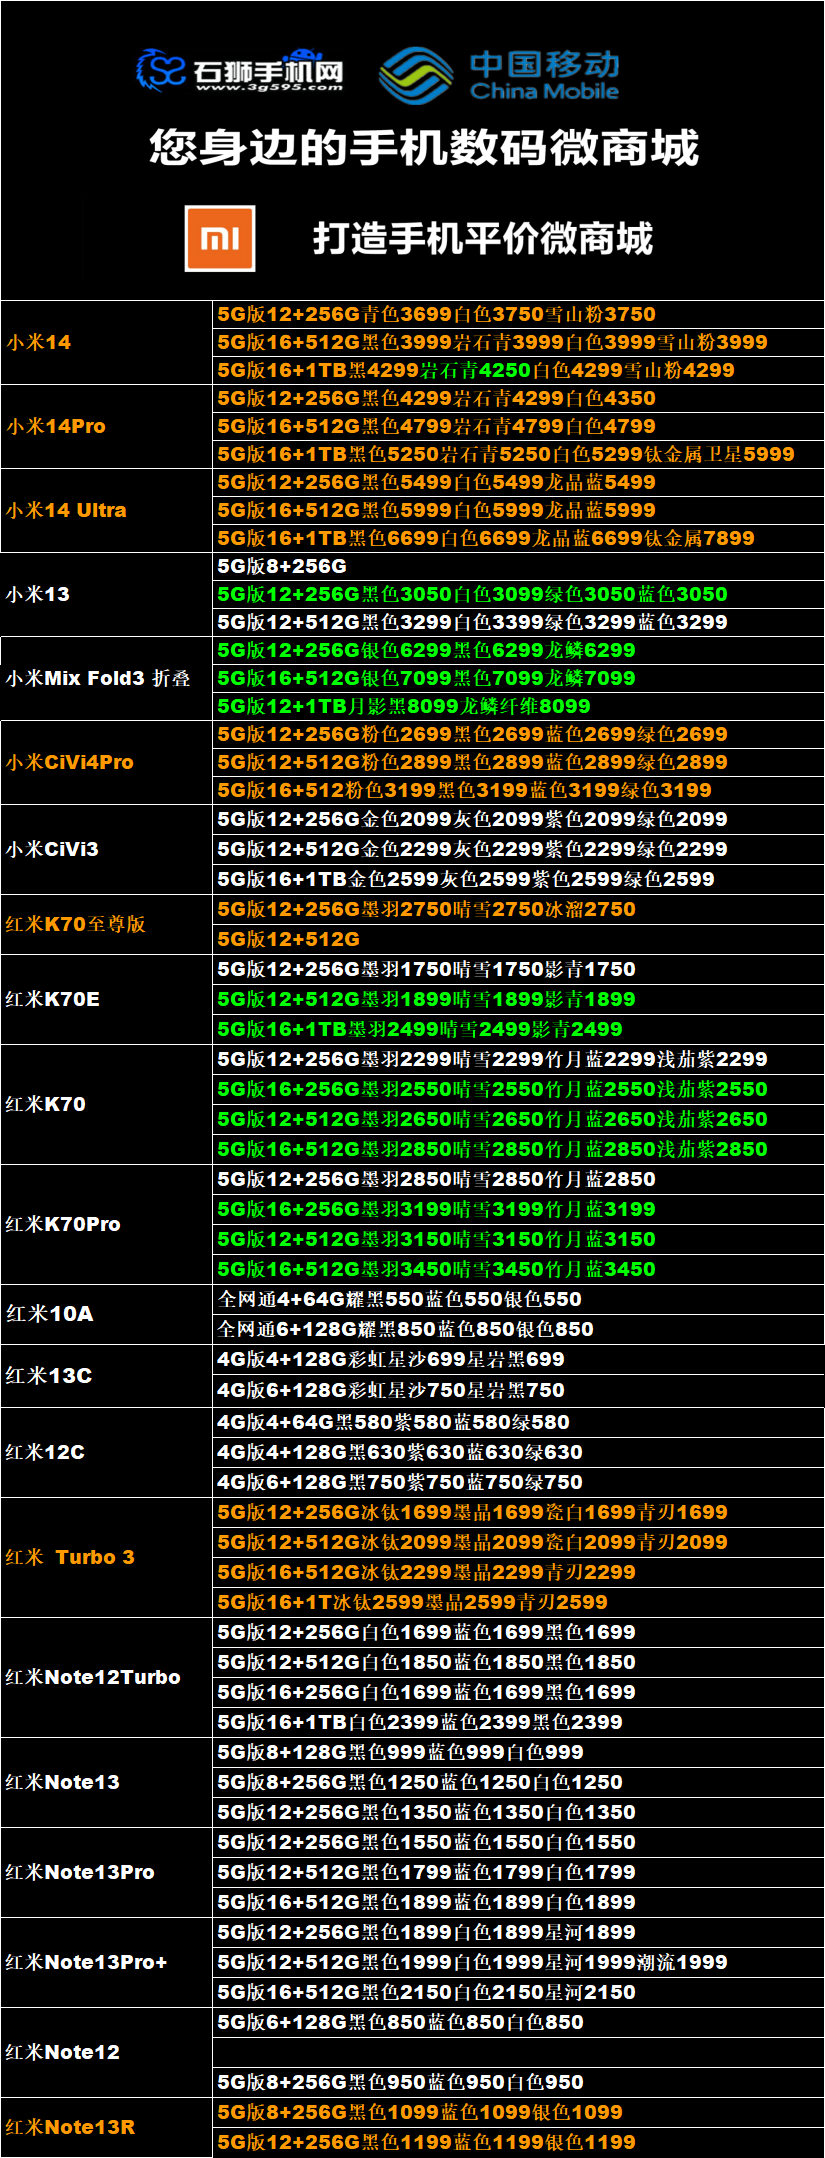The height and width of the screenshot is (2158, 825).
Task: Select row 5G版16+1TB黑4299岩石青4250
Action: [x=519, y=370]
